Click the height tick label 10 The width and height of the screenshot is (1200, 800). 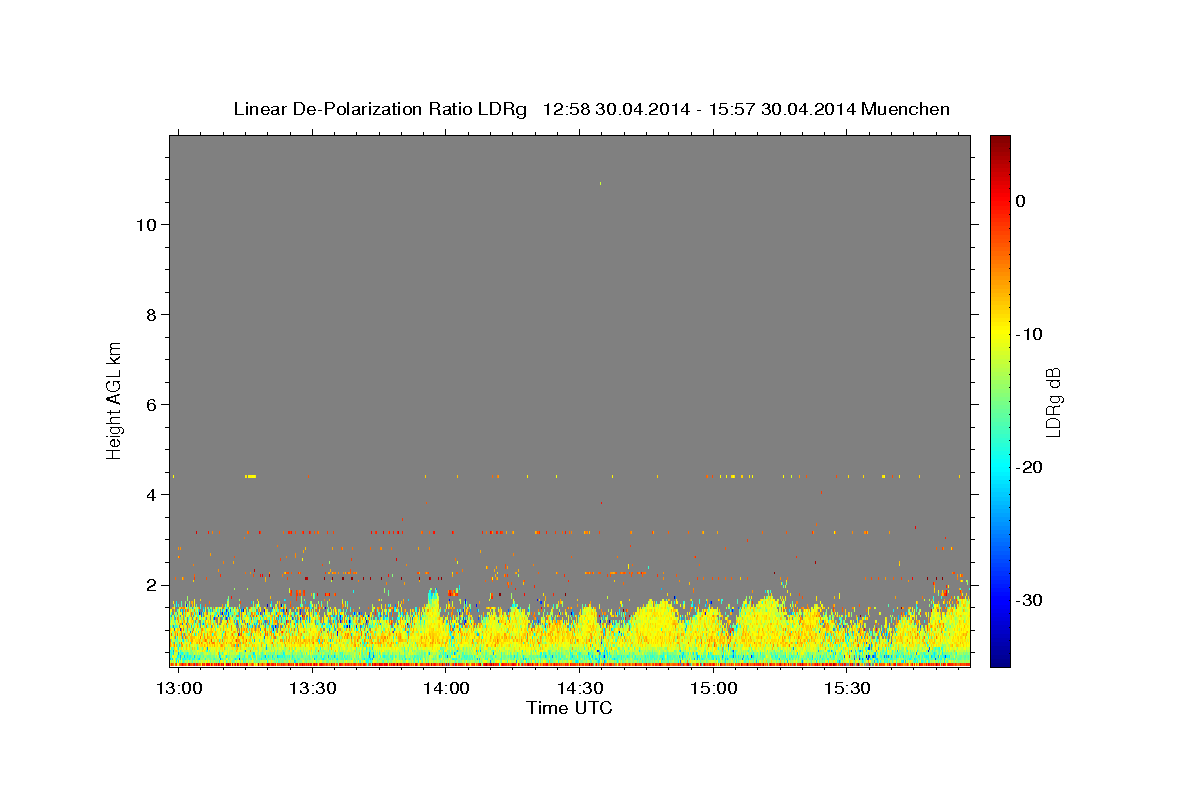tap(145, 224)
